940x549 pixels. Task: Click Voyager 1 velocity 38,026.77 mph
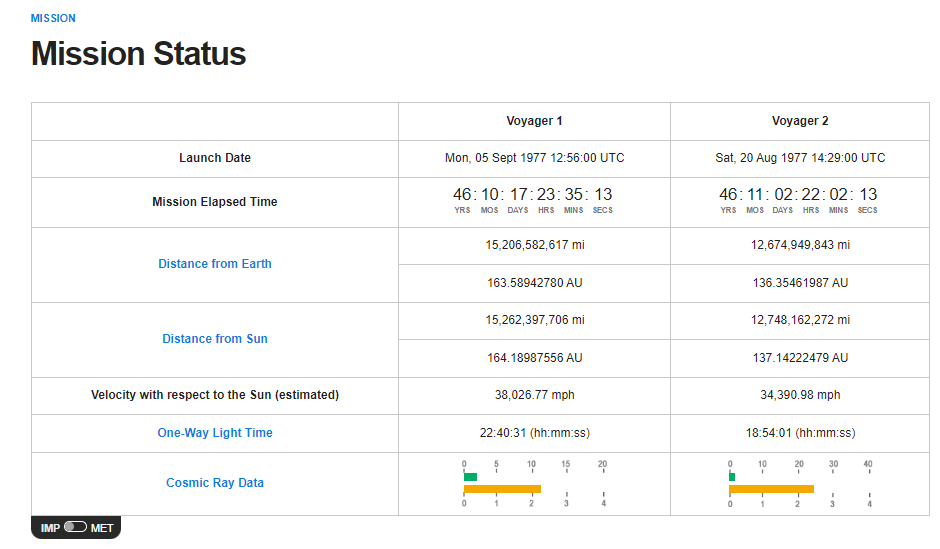click(x=534, y=395)
